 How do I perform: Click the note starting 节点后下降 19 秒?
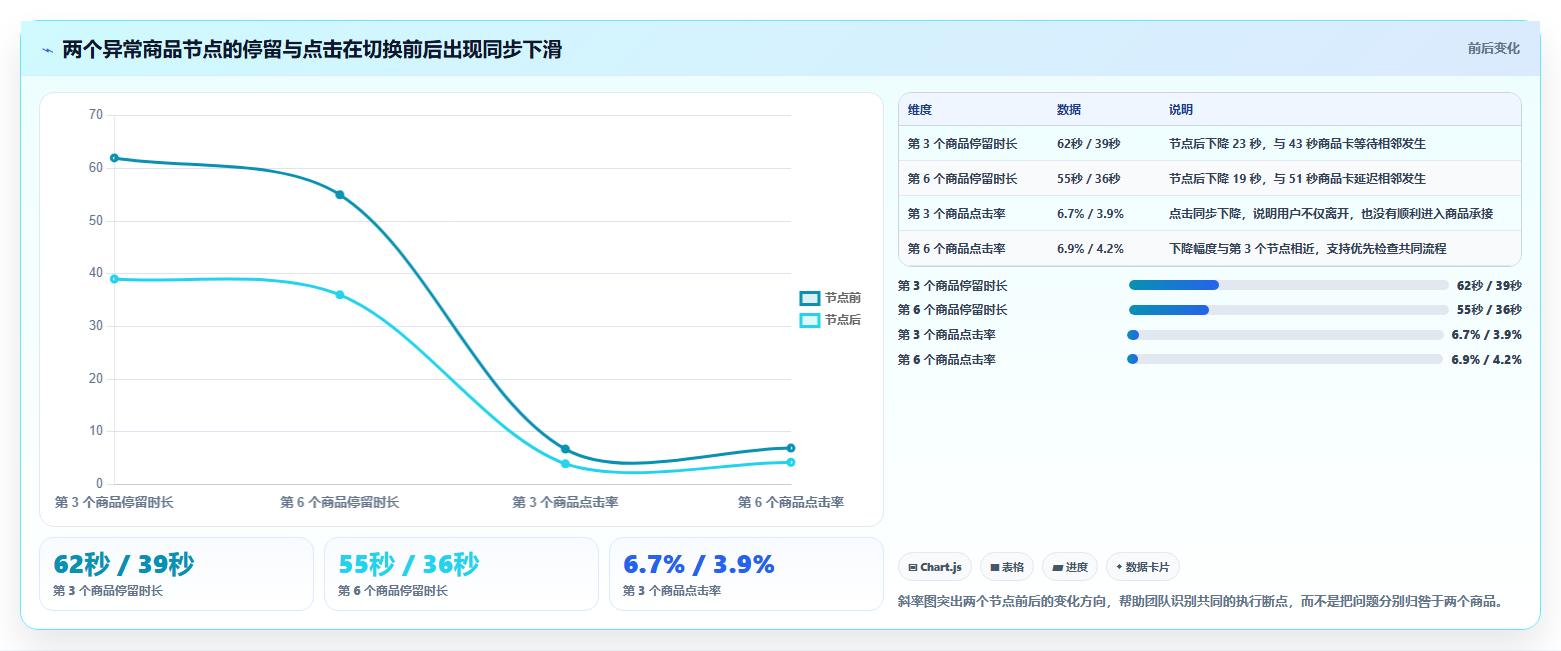pyautogui.click(x=1297, y=179)
